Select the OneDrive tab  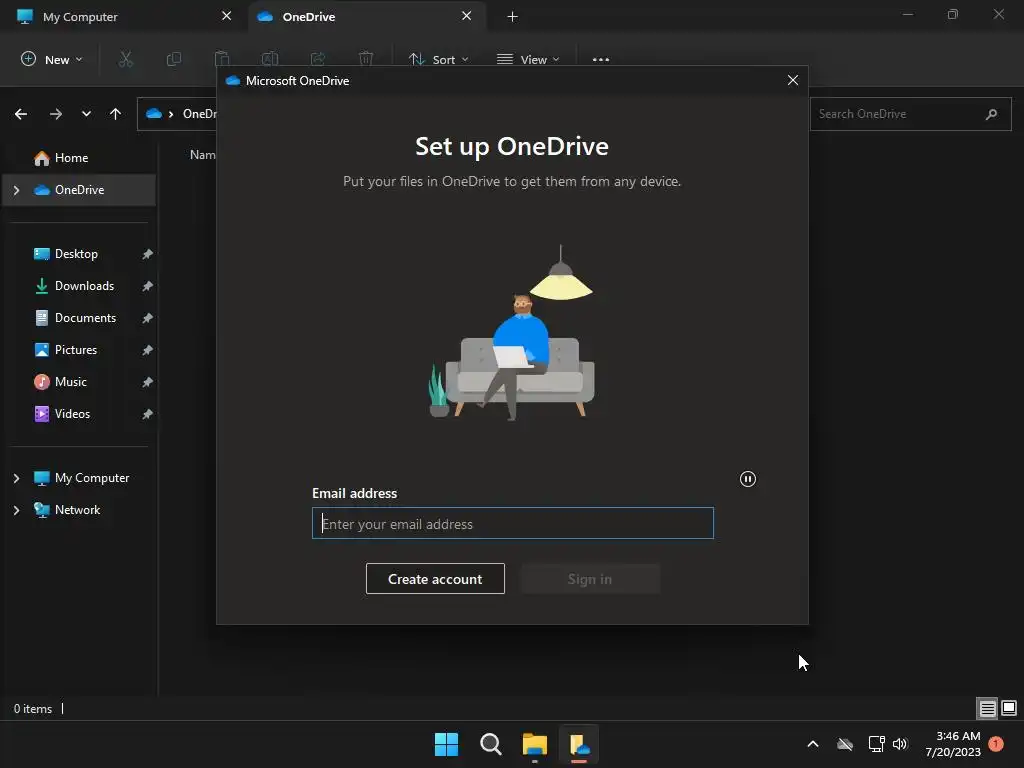pyautogui.click(x=367, y=16)
